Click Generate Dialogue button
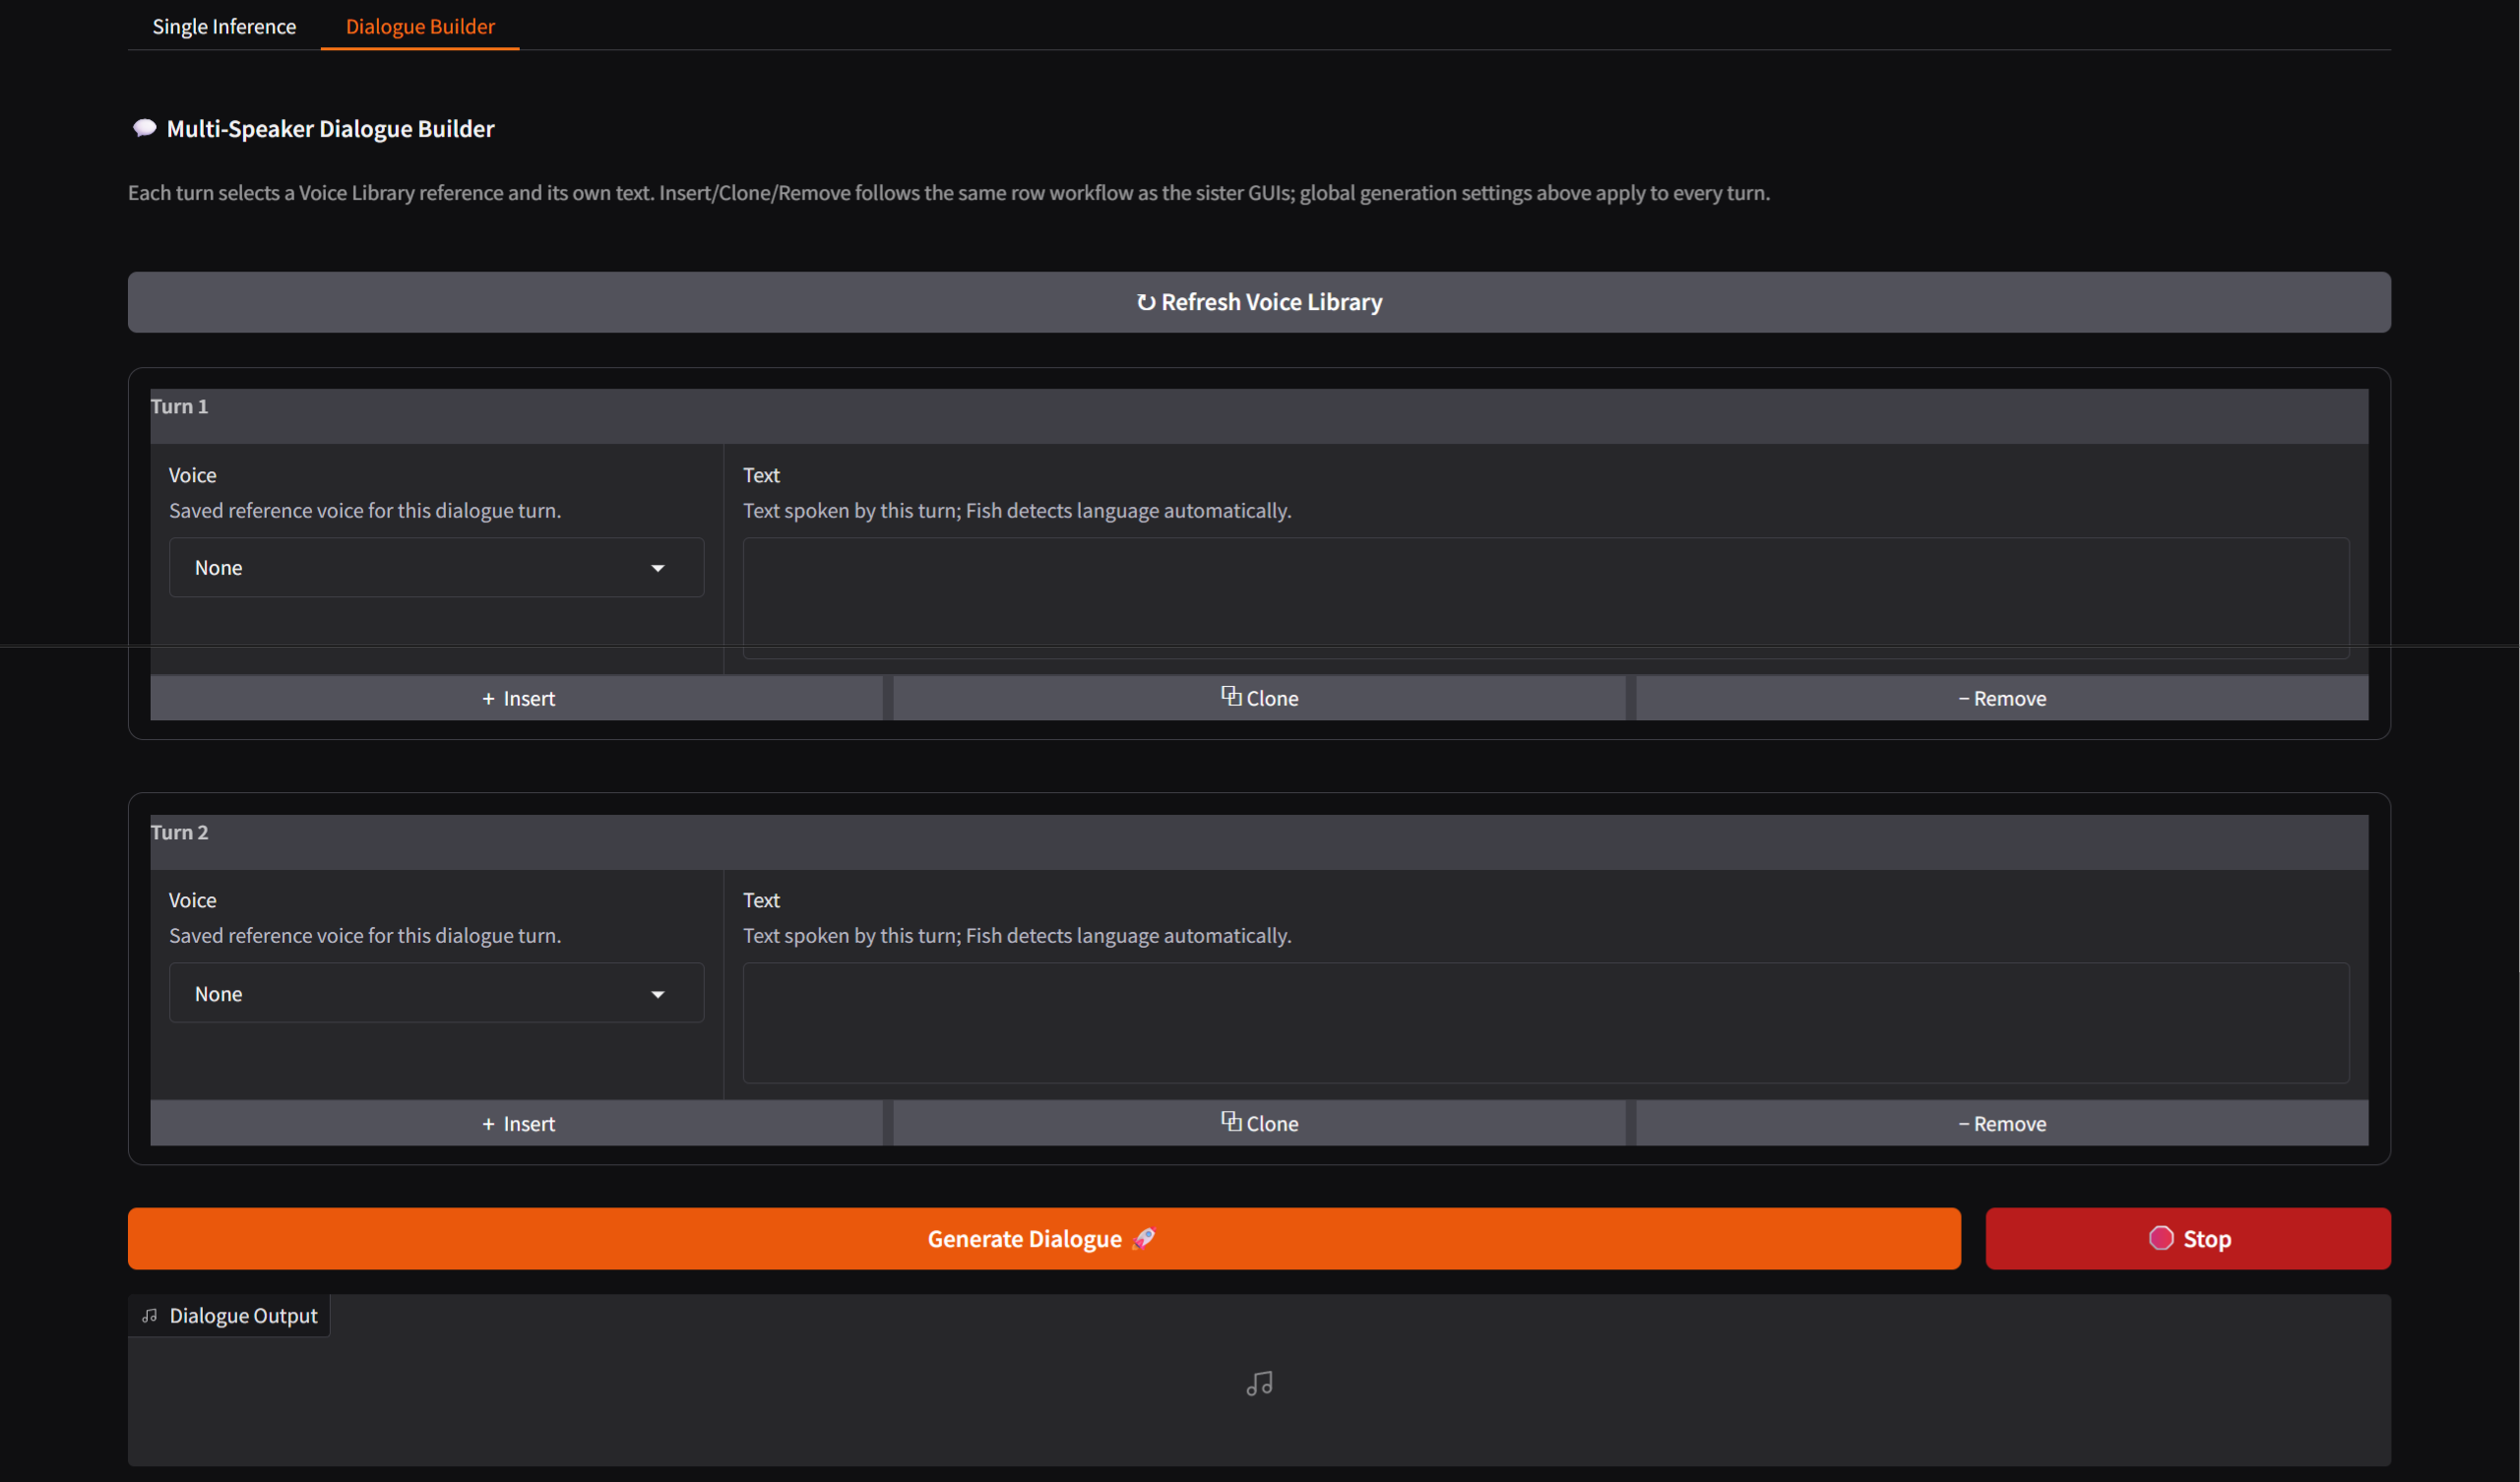This screenshot has height=1482, width=2520. 1044,1239
